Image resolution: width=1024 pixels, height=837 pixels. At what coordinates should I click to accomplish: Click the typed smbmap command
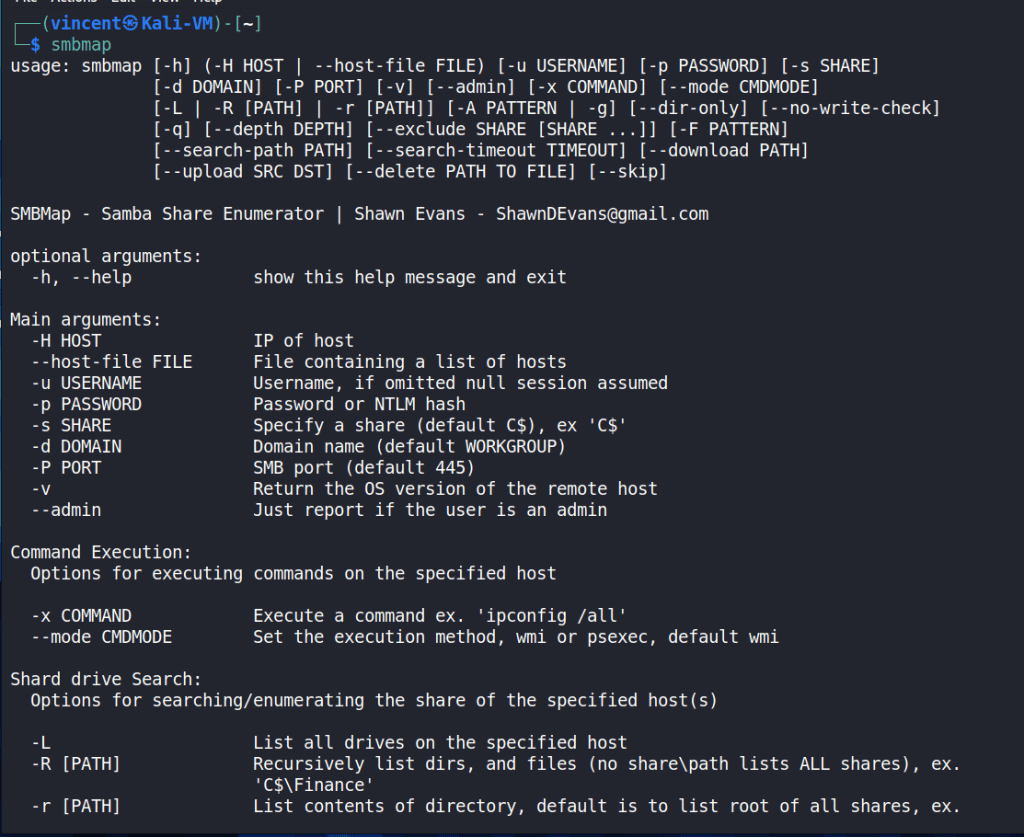point(81,44)
